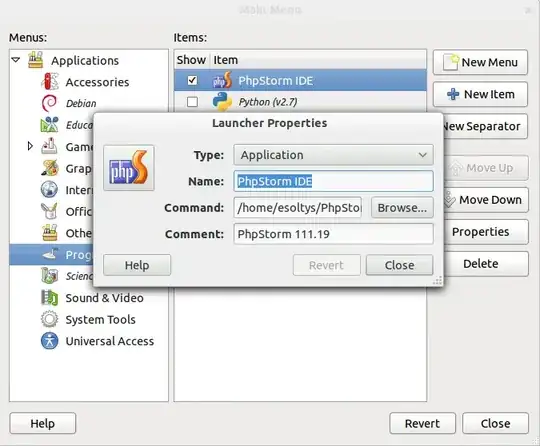The height and width of the screenshot is (446, 540).
Task: Click the Accessories category icon
Action: [x=50, y=82]
